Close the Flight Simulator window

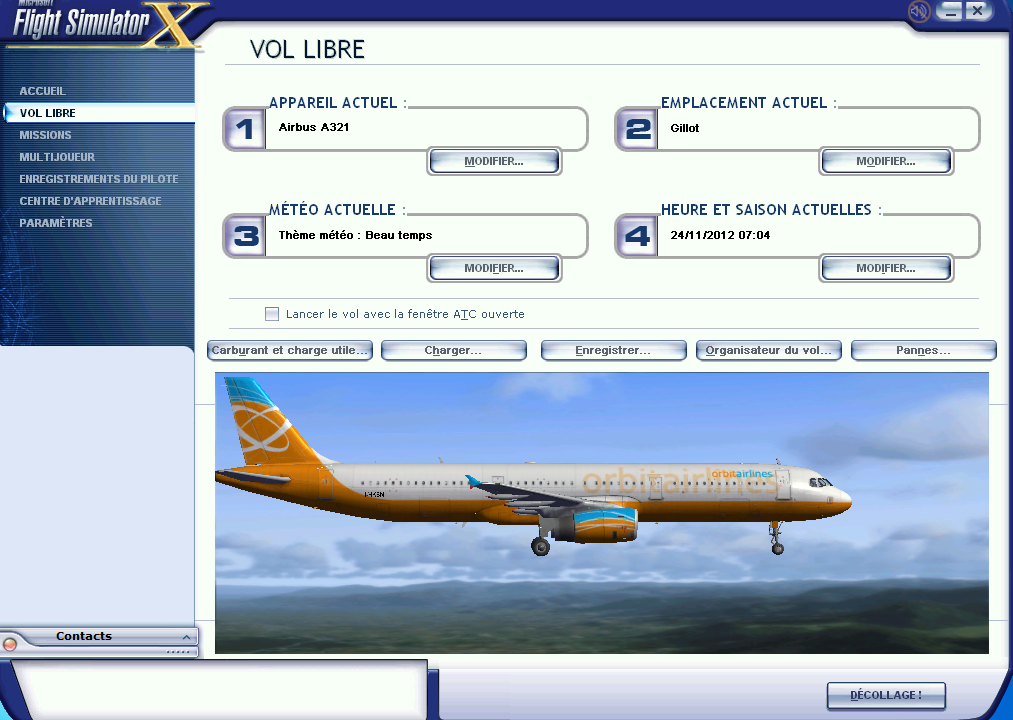978,11
